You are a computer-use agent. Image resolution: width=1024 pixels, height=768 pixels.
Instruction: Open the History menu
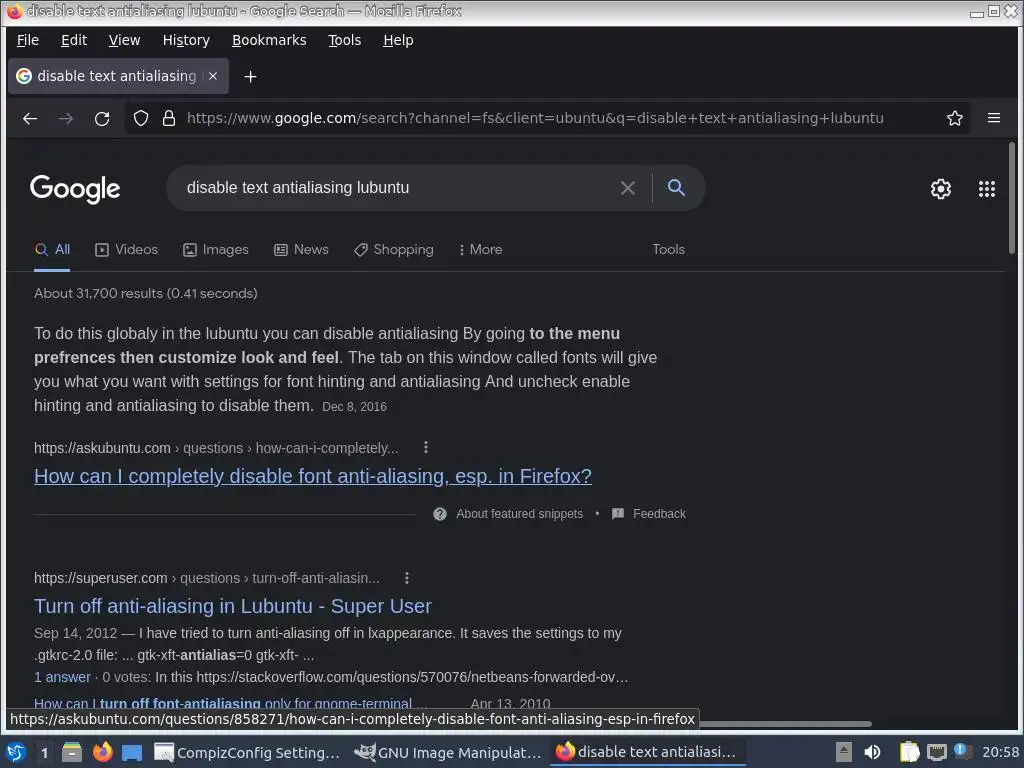[x=186, y=40]
